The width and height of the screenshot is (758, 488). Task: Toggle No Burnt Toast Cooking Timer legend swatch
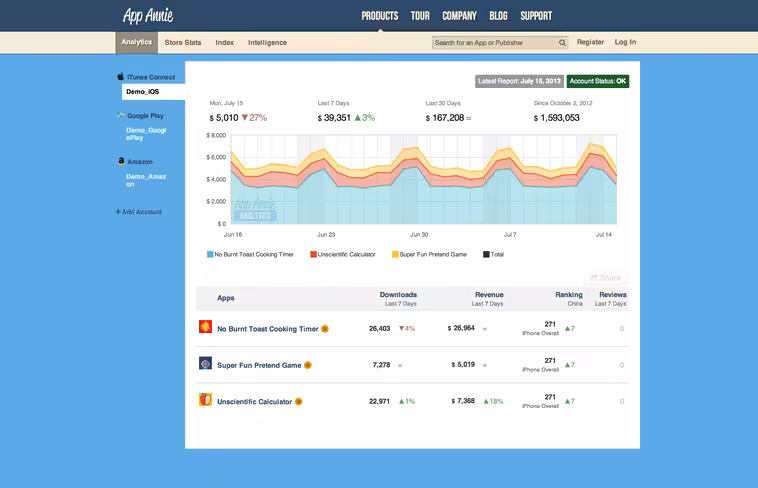tap(210, 254)
